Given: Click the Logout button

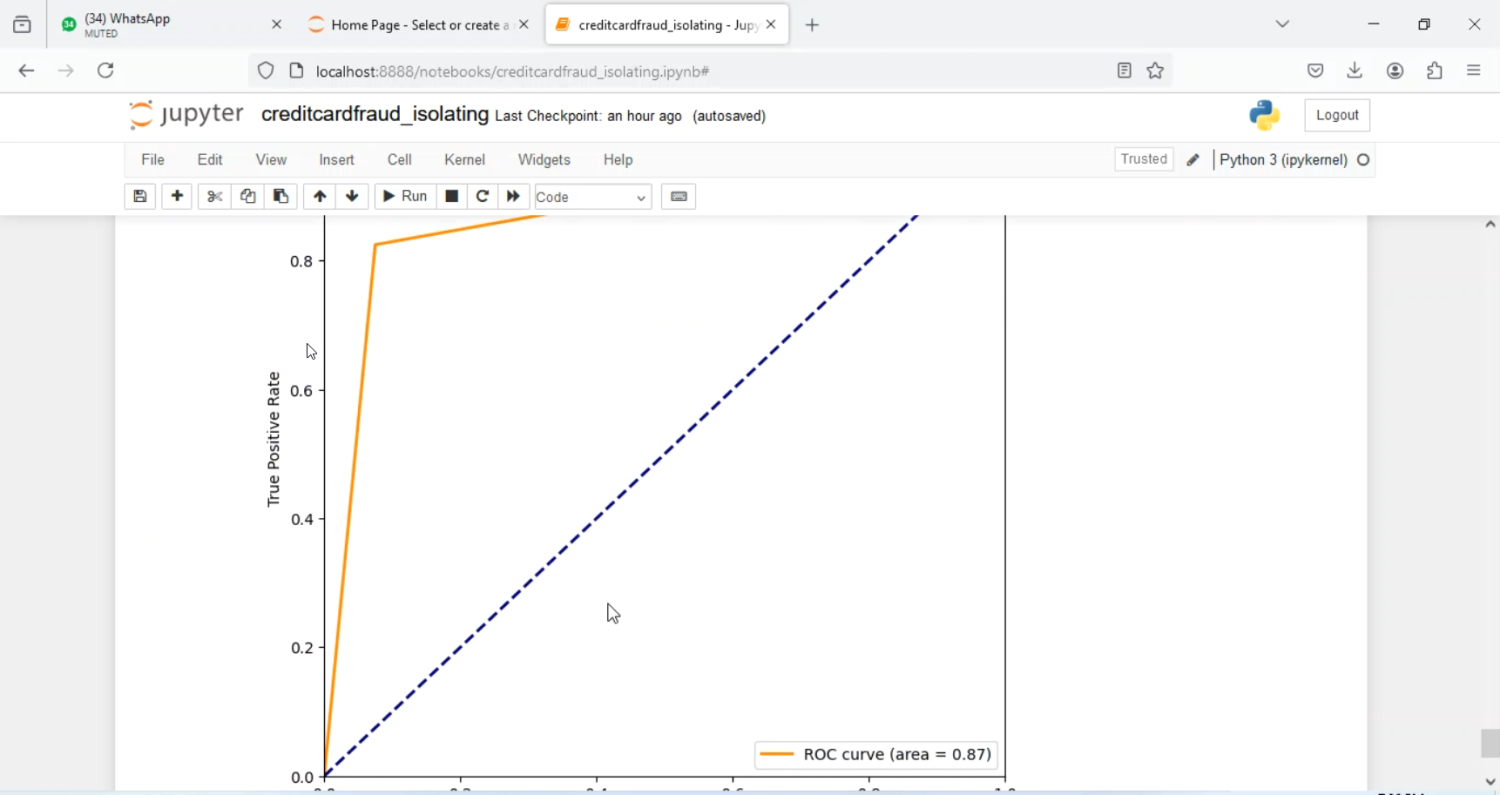Looking at the screenshot, I should click(x=1336, y=115).
